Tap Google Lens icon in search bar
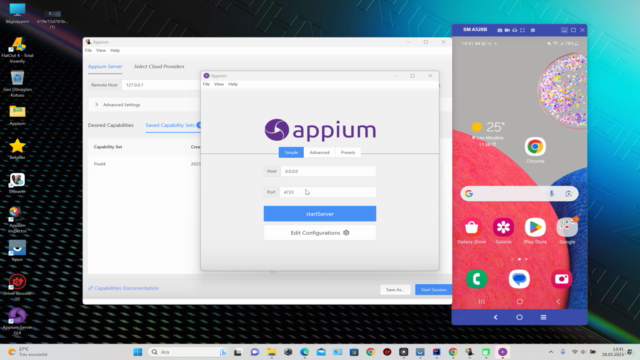This screenshot has height=360, width=640. pyautogui.click(x=568, y=194)
